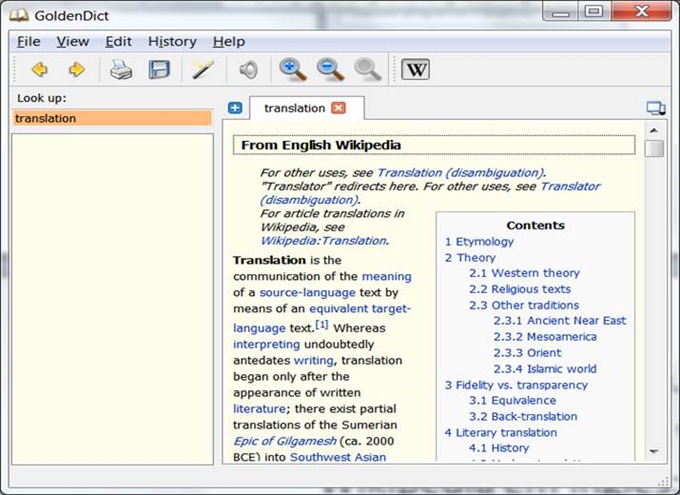Screen dimensions: 680x495
Task: Jump to 2.3.1 Ancient Near East
Action: point(560,321)
